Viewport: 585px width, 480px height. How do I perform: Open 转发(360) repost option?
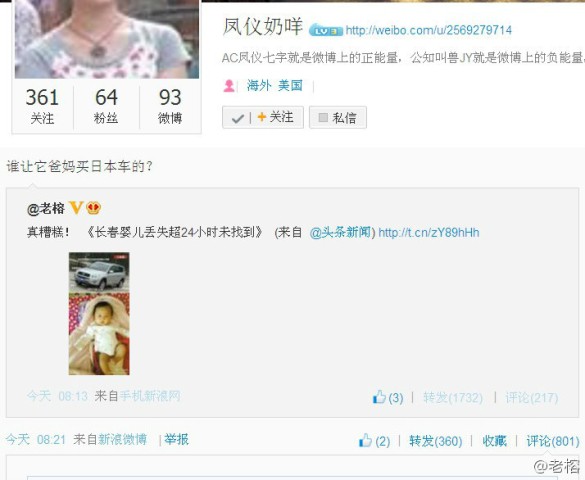tap(435, 441)
